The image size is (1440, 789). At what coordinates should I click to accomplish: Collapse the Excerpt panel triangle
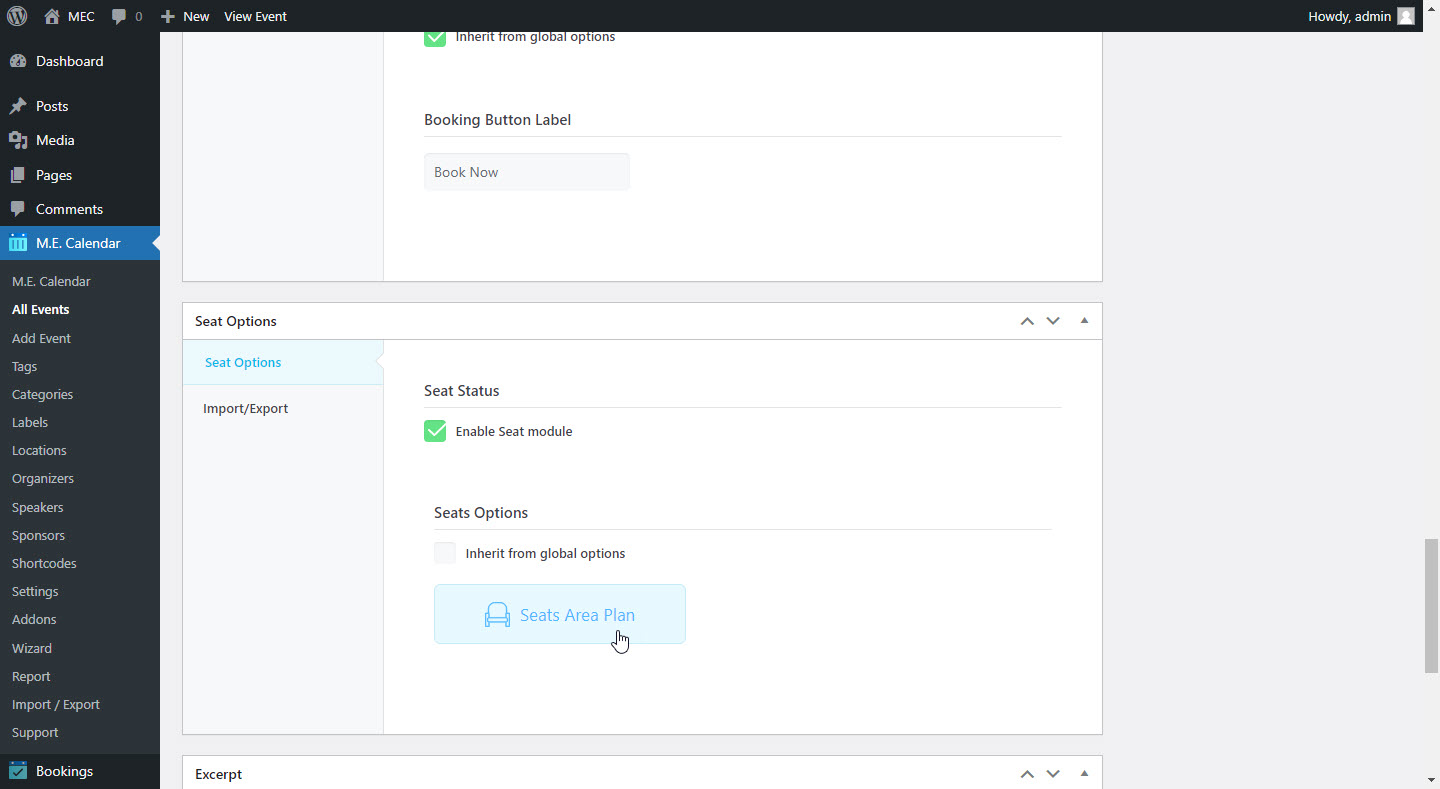[1084, 773]
